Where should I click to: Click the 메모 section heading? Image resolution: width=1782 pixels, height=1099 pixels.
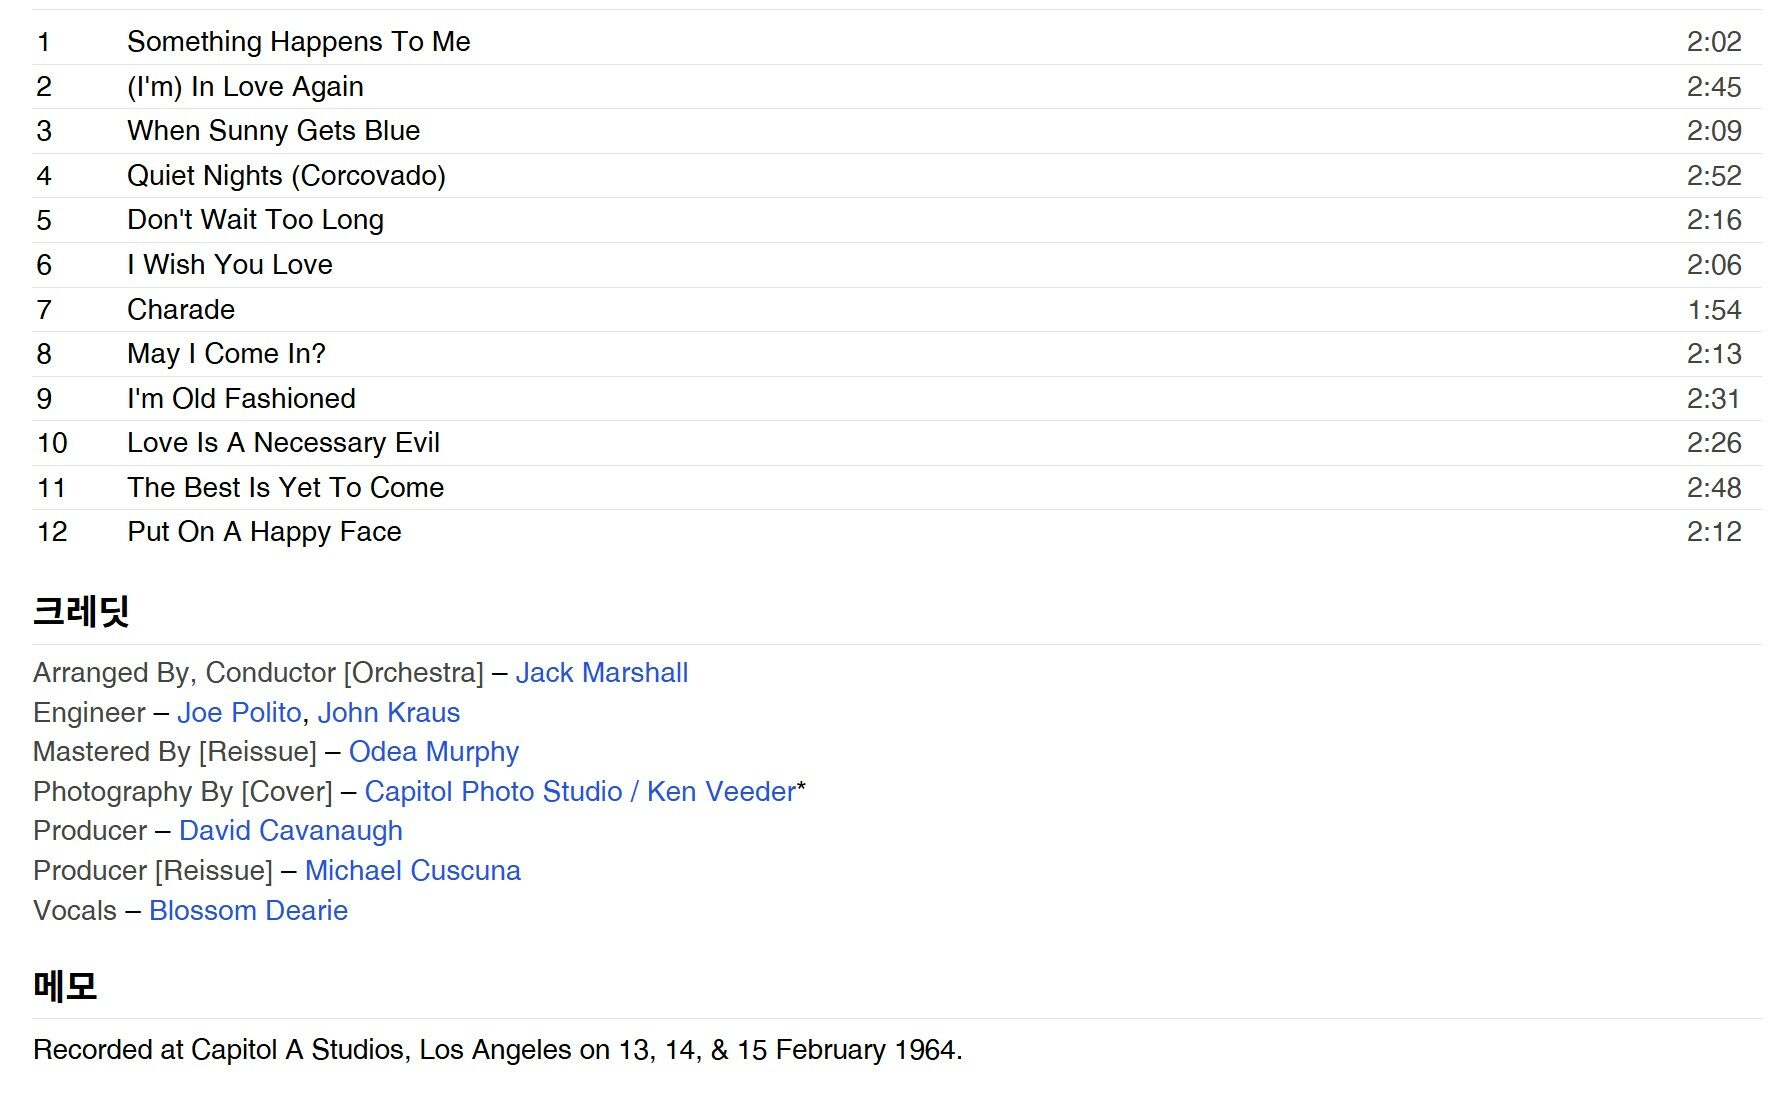pyautogui.click(x=65, y=986)
